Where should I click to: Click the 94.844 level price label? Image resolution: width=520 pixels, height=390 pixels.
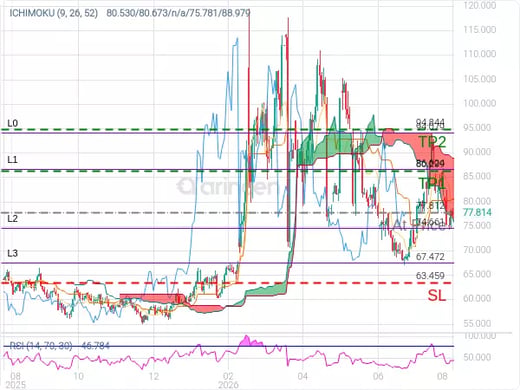[430, 122]
